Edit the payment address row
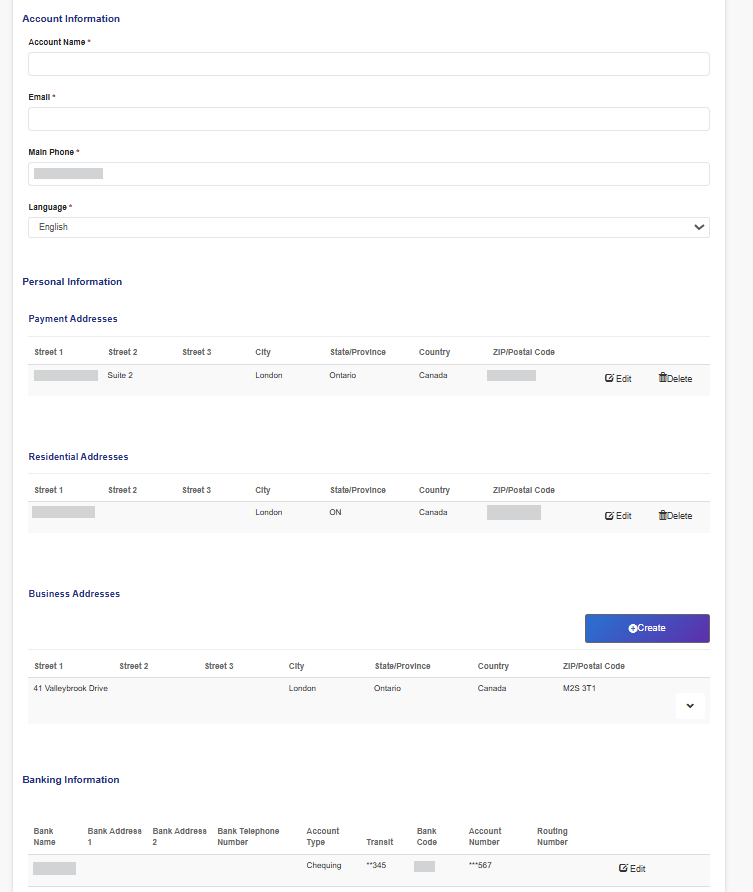 pyautogui.click(x=618, y=379)
